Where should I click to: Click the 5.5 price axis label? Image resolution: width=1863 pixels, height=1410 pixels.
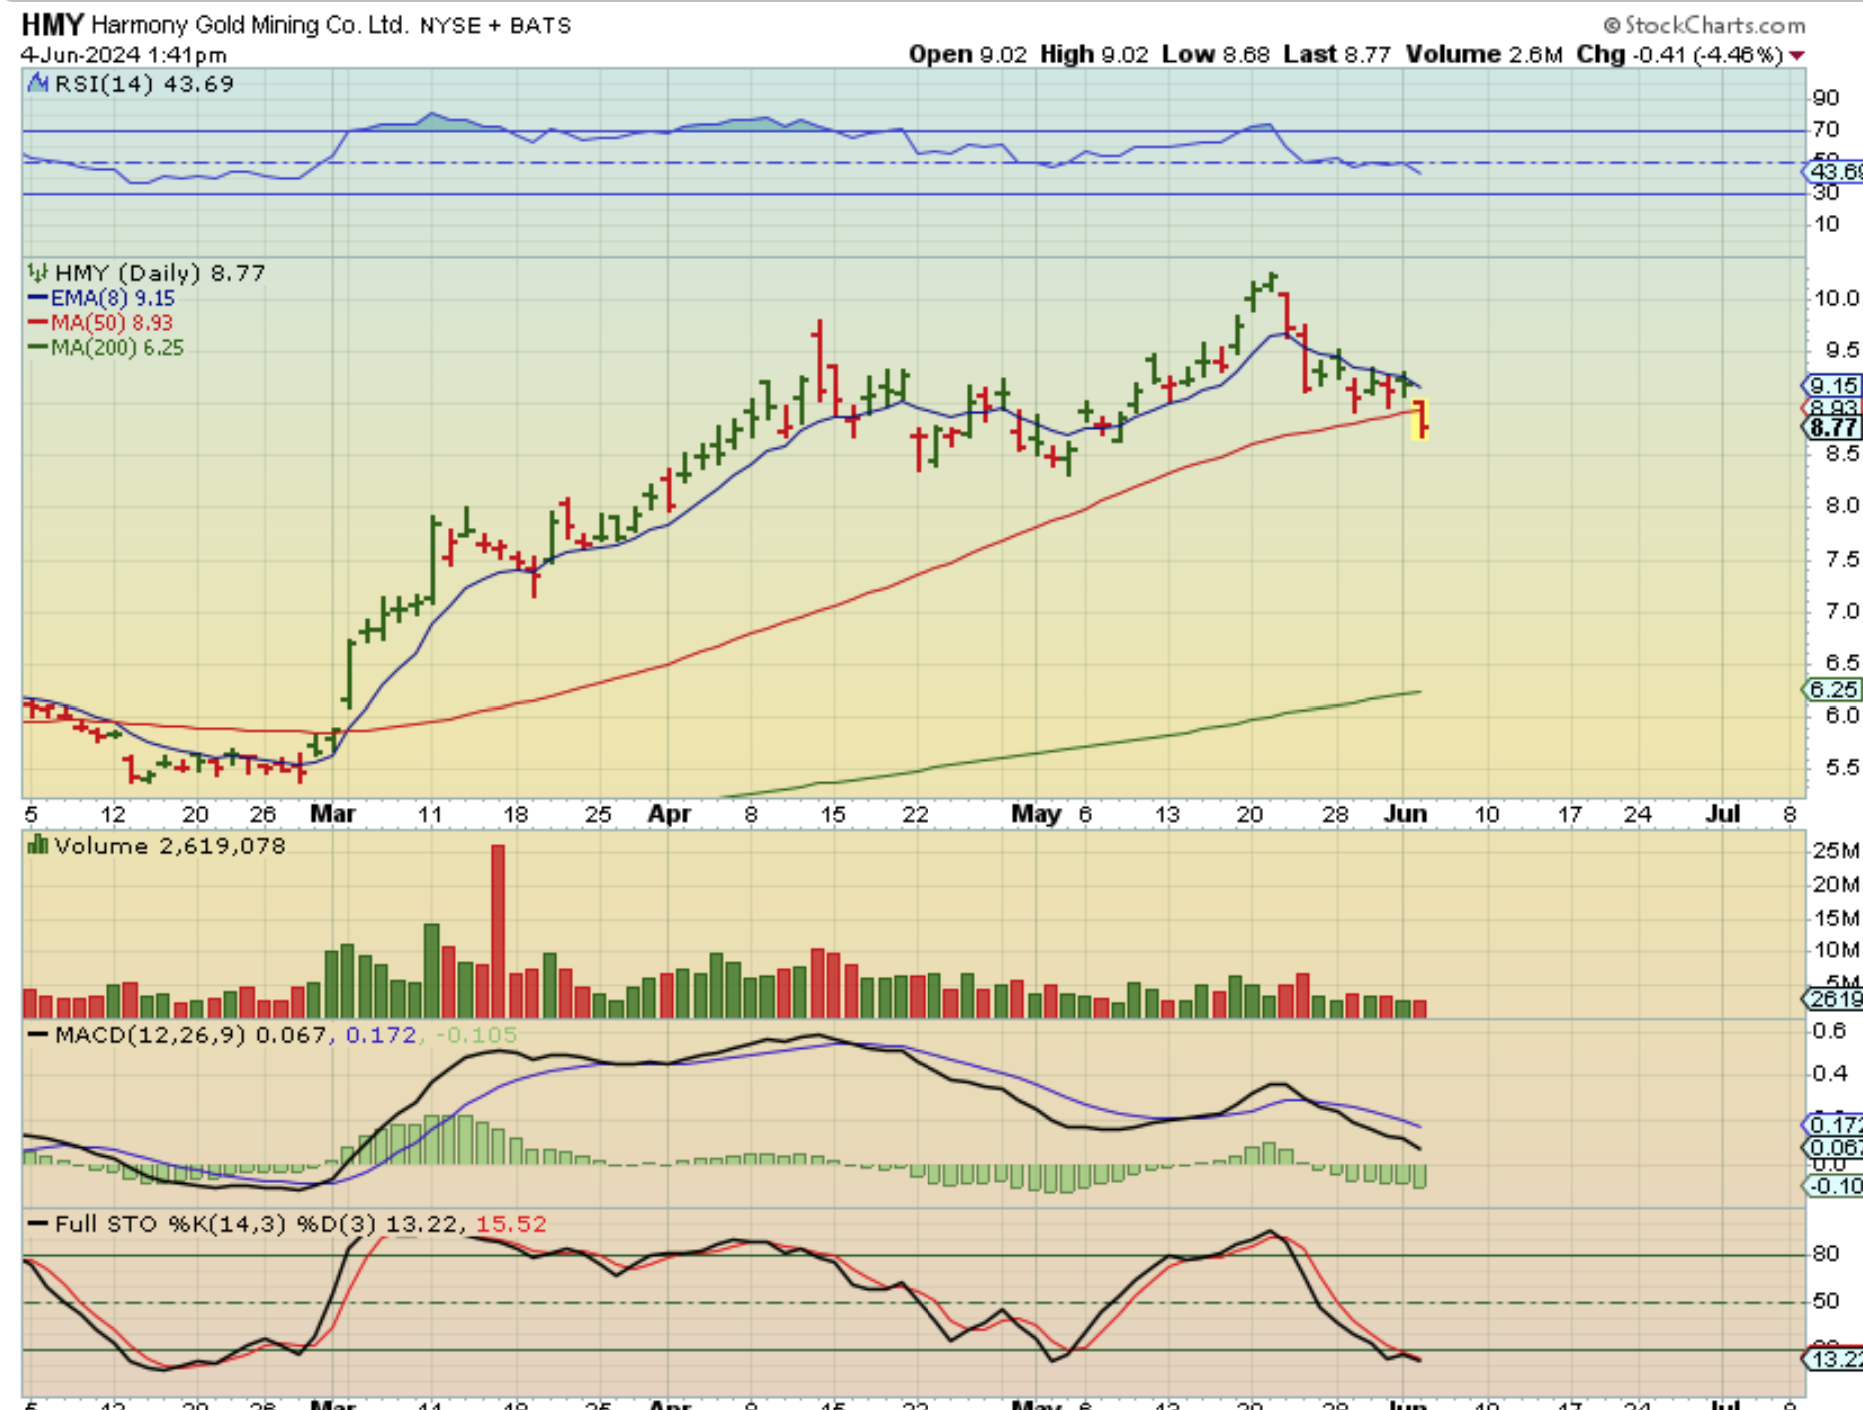[x=1841, y=768]
